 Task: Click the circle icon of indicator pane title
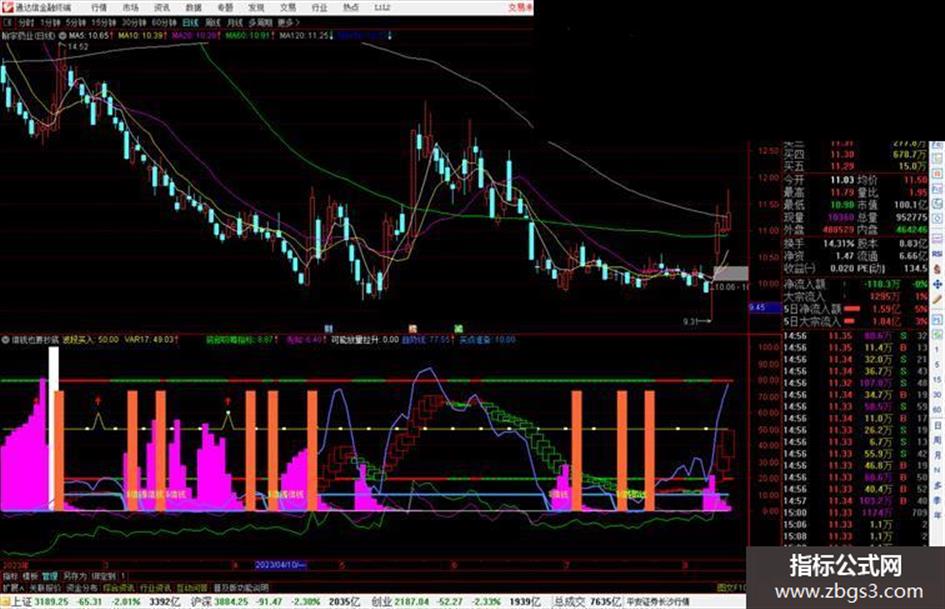coord(5,340)
